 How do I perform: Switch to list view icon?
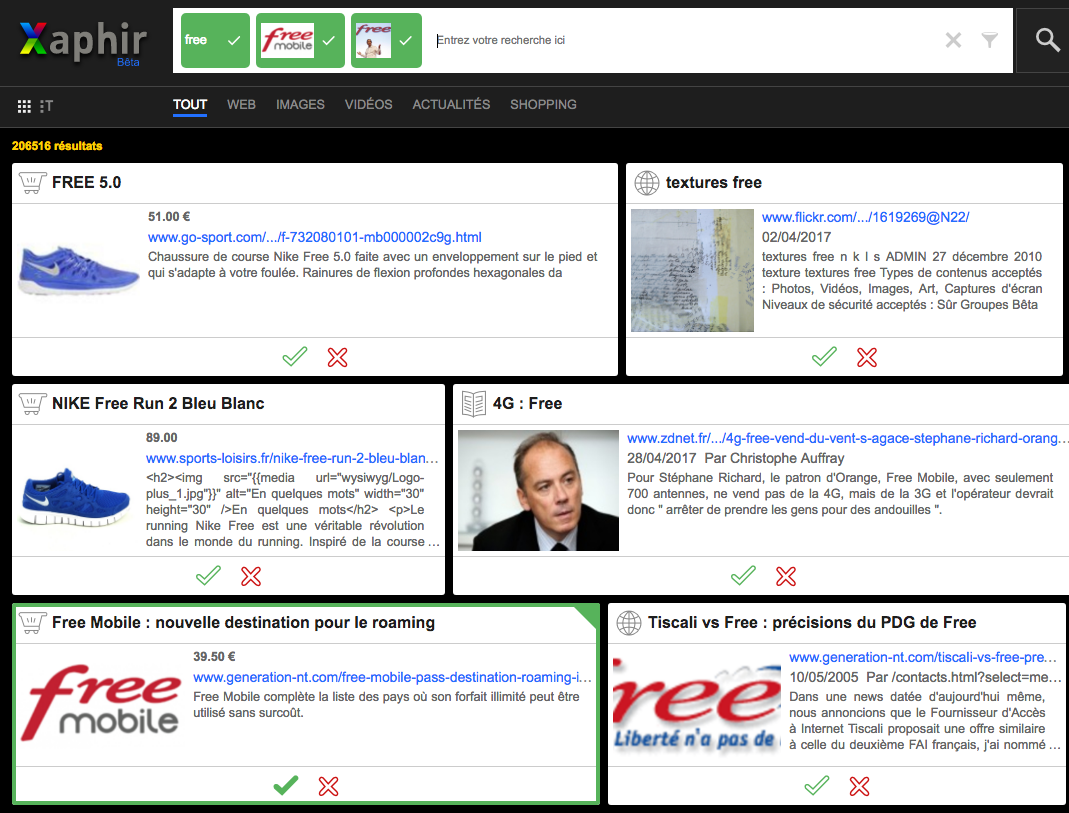(x=46, y=106)
